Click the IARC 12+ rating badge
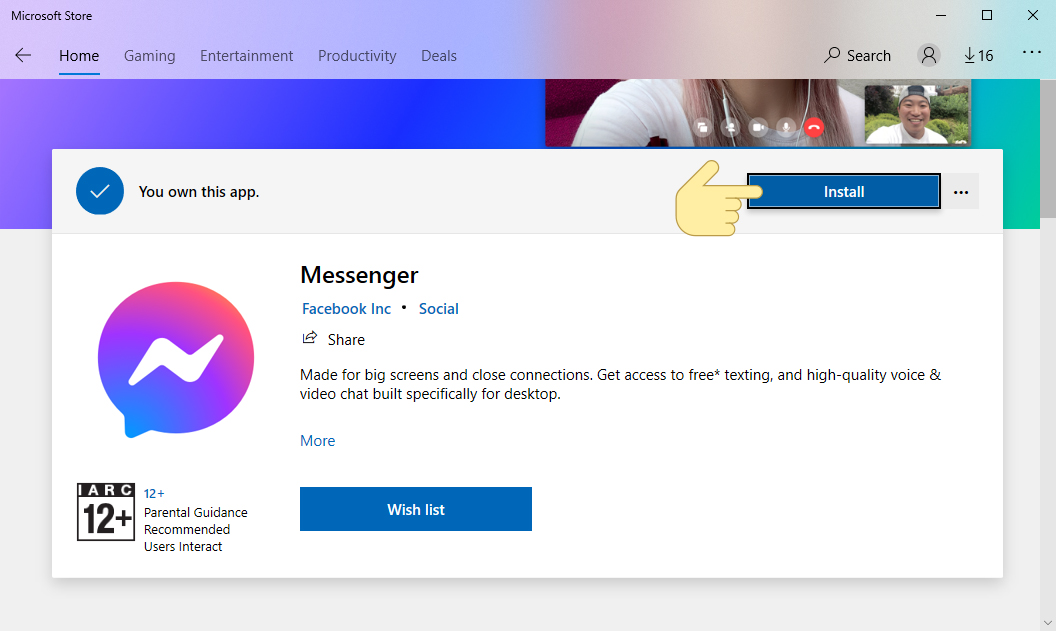This screenshot has height=631, width=1056. [x=106, y=512]
